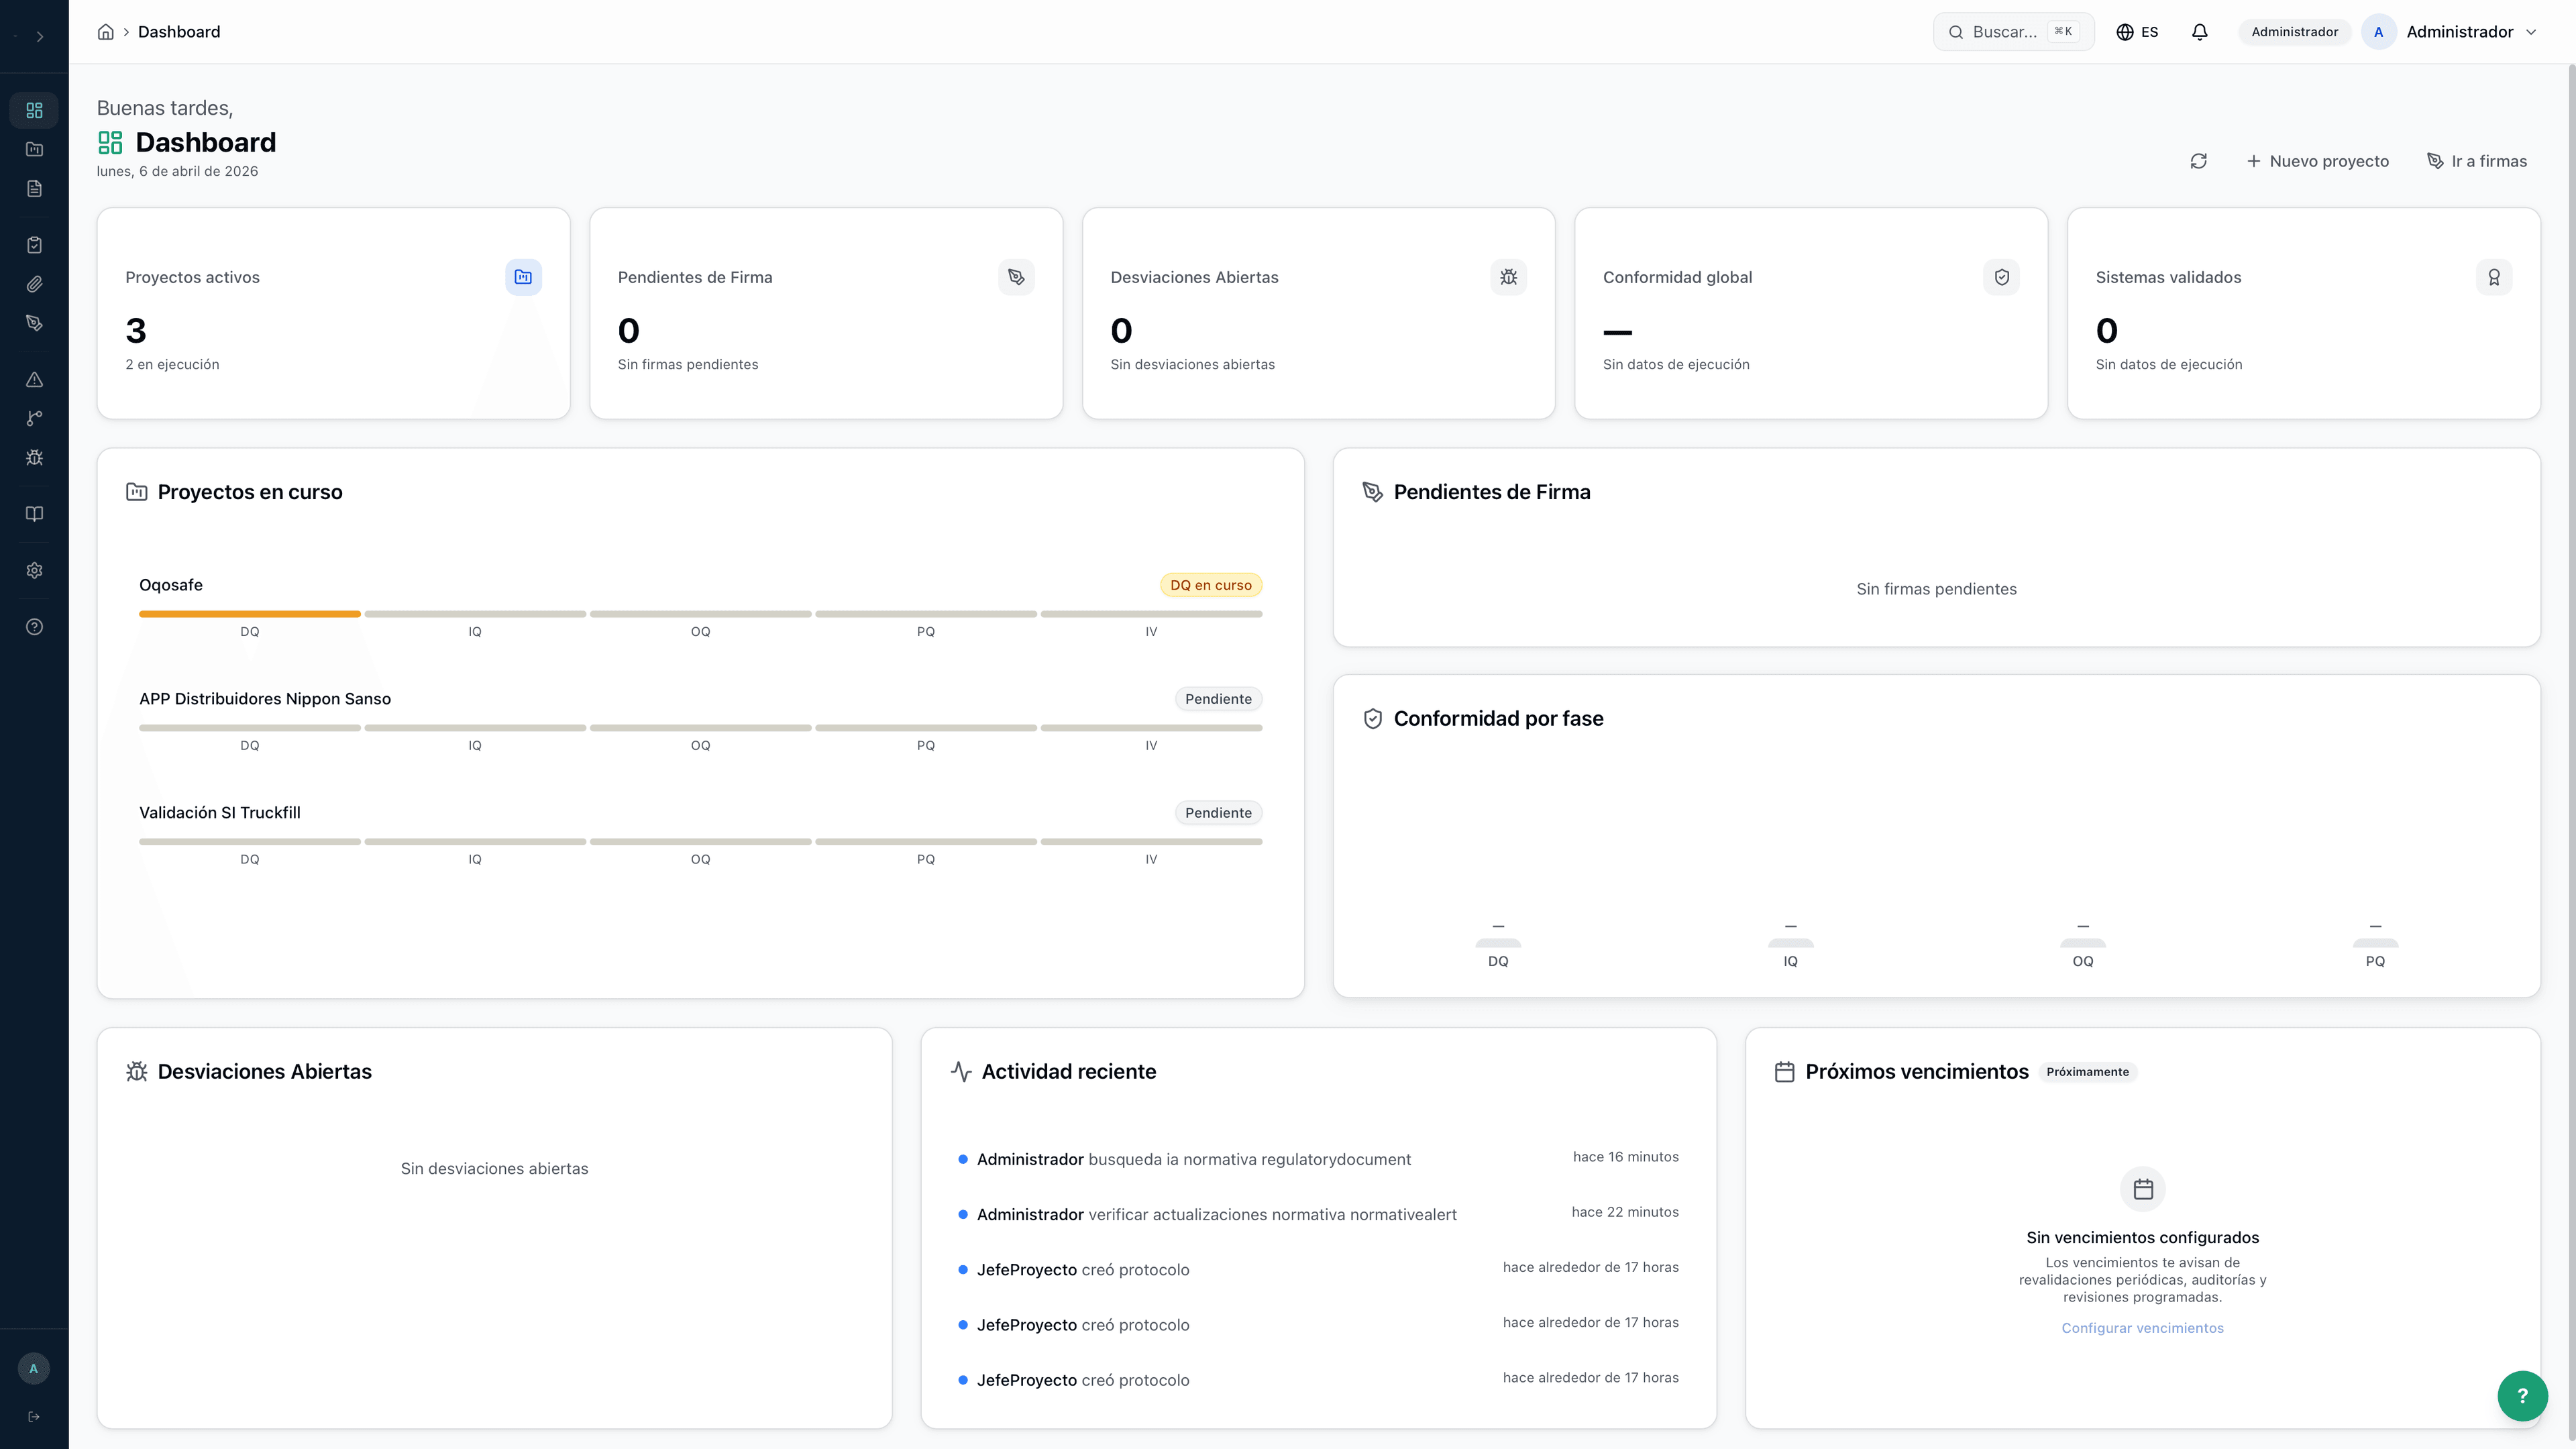Start a new project with Nuevo proyecto
The image size is (2576, 1449).
tap(2318, 161)
